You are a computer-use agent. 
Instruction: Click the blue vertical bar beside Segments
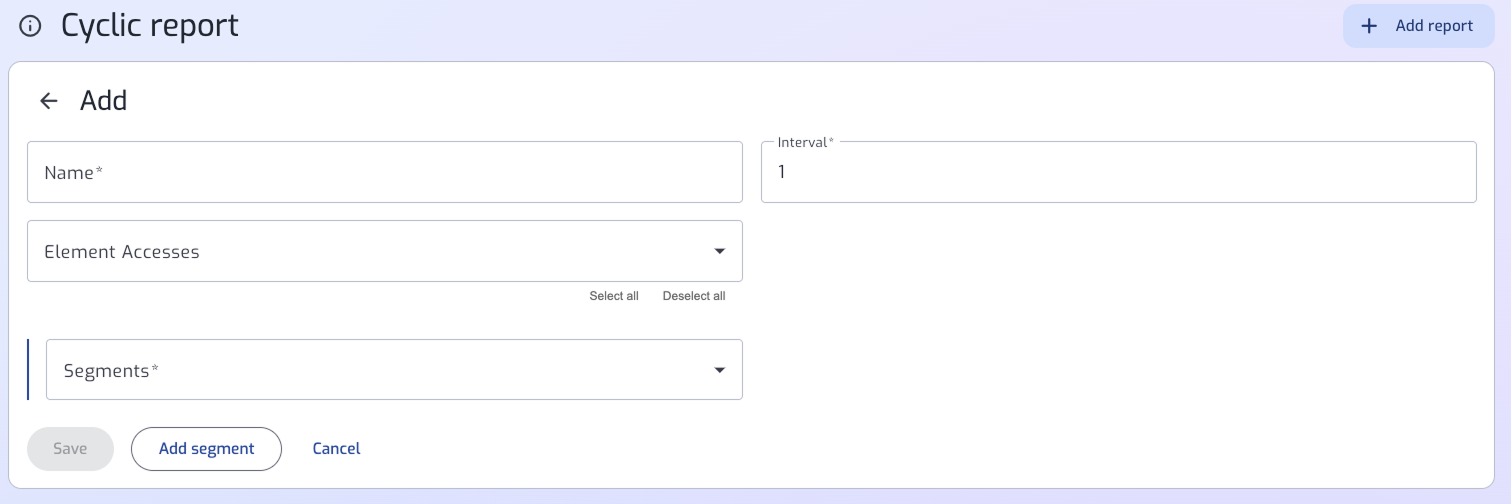(x=28, y=370)
